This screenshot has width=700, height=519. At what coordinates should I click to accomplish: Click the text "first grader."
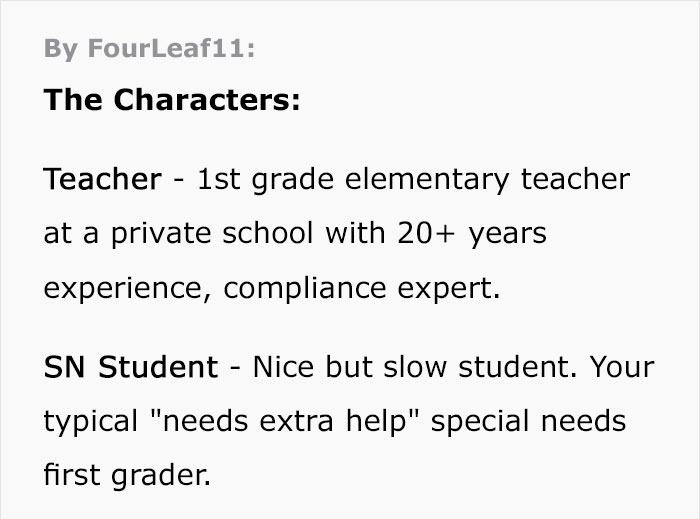pyautogui.click(x=127, y=474)
